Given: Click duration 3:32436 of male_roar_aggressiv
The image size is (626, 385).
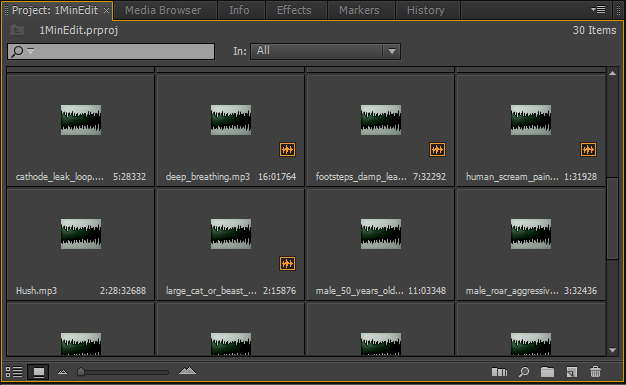Looking at the screenshot, I should (x=580, y=290).
